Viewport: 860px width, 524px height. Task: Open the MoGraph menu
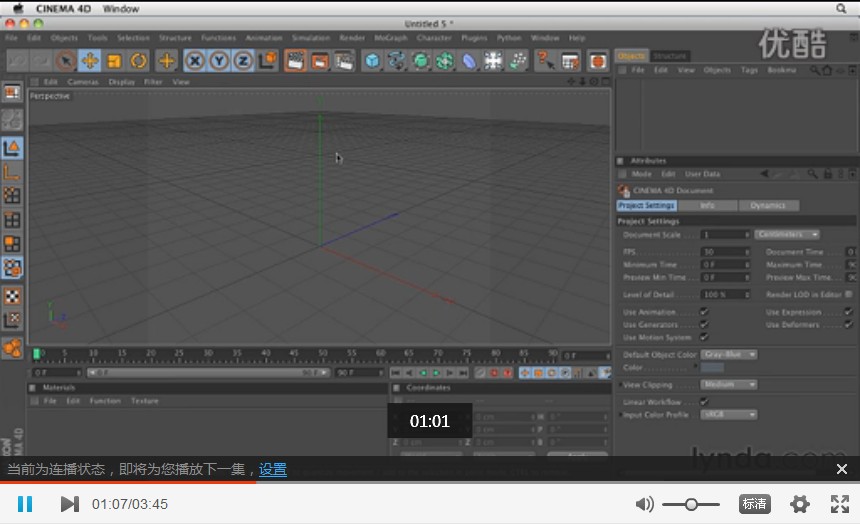pyautogui.click(x=391, y=38)
